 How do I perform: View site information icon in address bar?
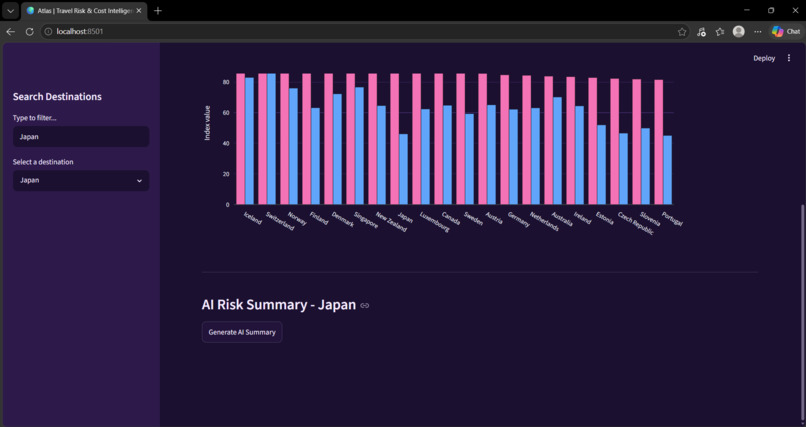tap(48, 31)
